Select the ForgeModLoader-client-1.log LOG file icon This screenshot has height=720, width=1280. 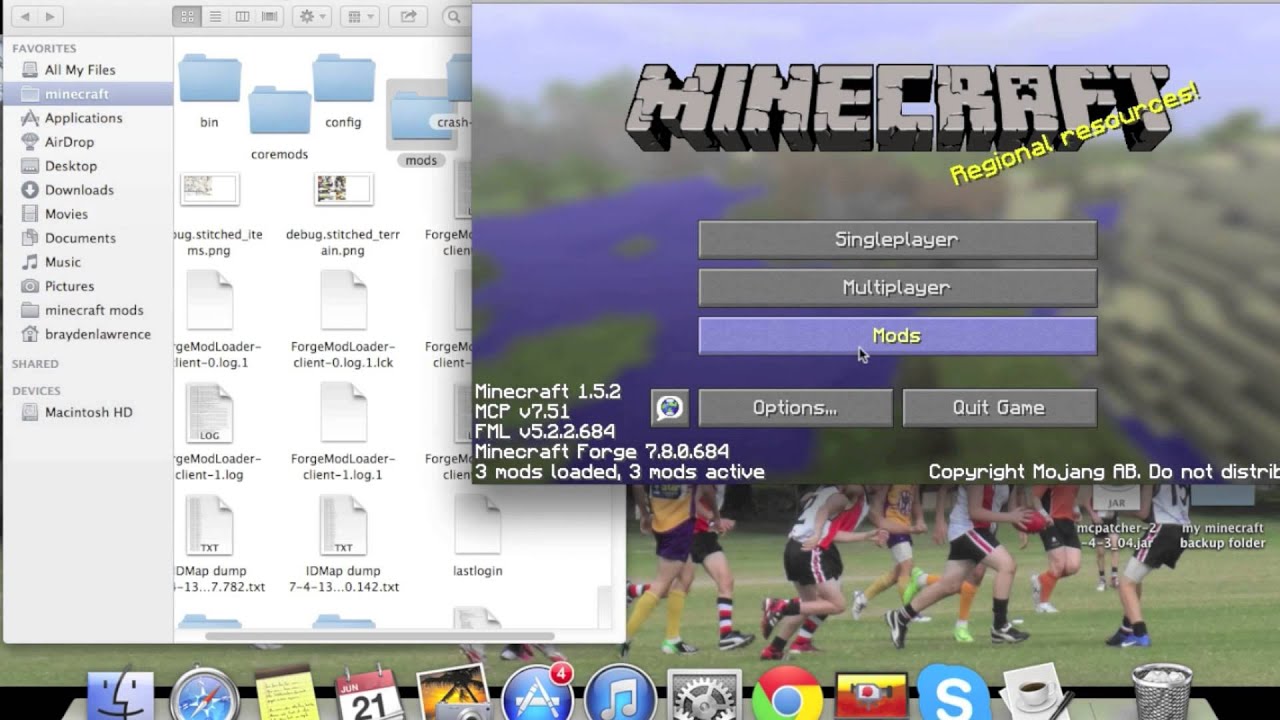pos(209,412)
